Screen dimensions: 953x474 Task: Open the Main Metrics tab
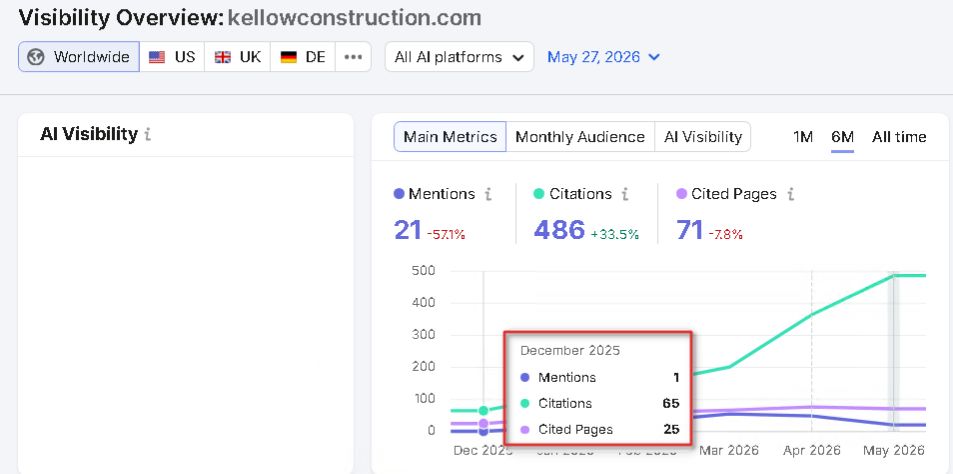click(x=450, y=137)
